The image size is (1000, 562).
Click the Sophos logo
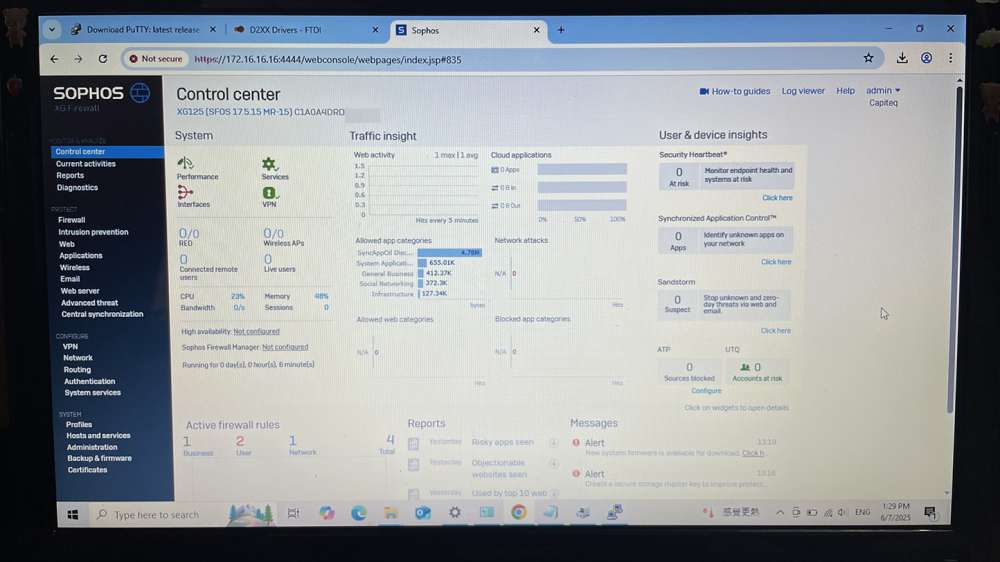(x=102, y=93)
